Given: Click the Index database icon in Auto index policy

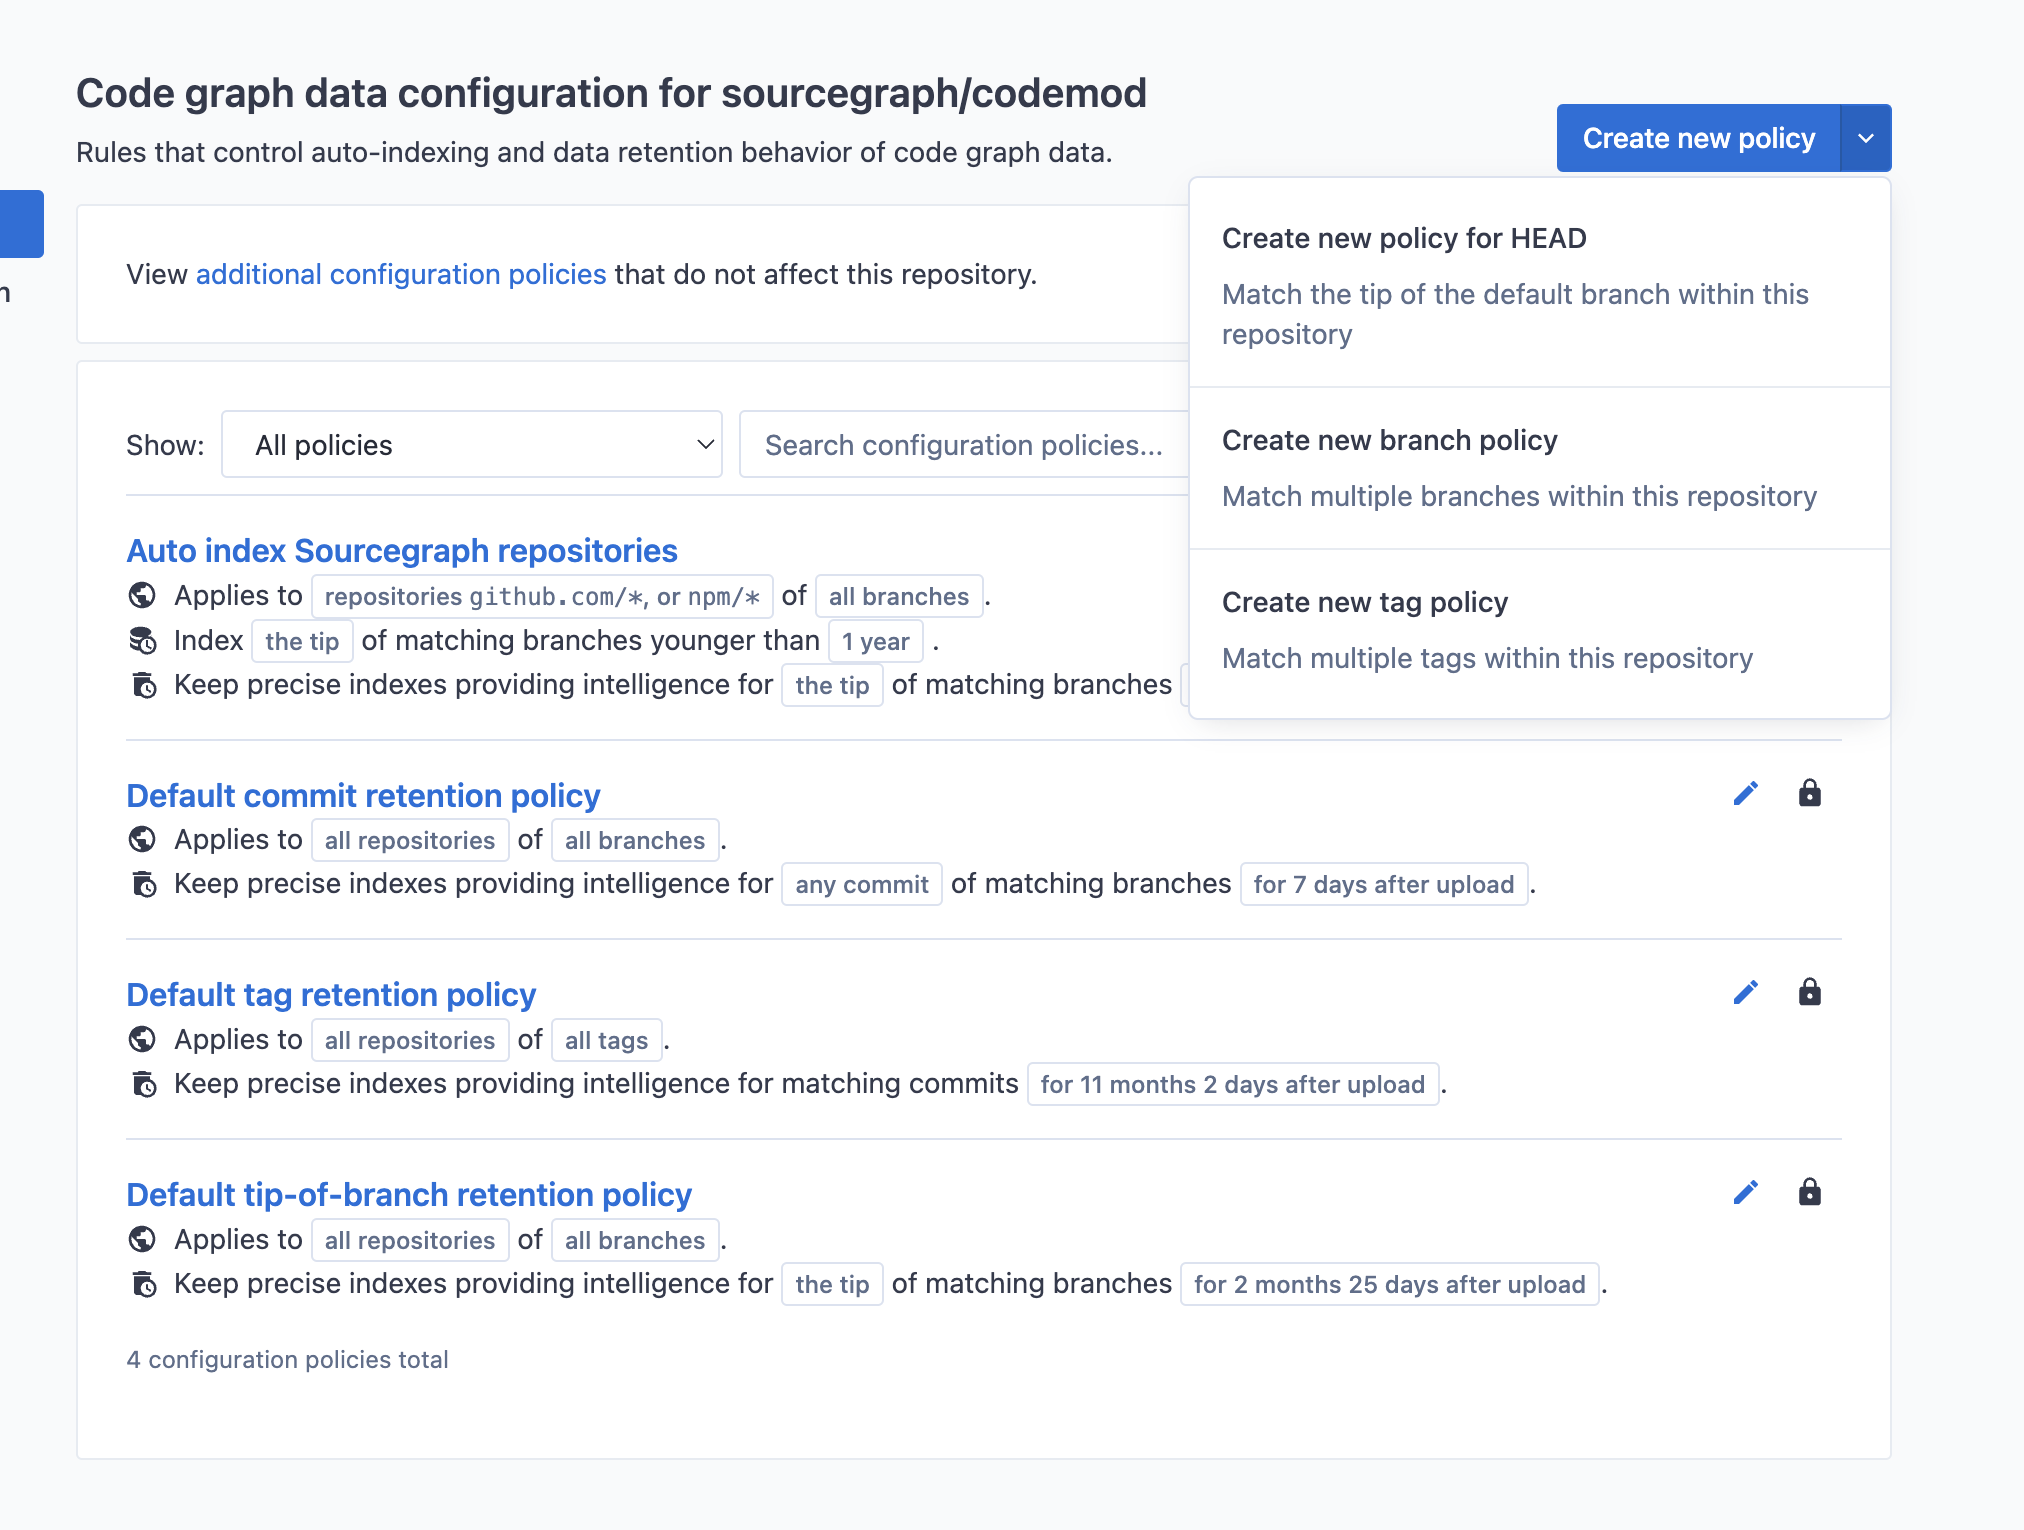Looking at the screenshot, I should click(x=143, y=641).
